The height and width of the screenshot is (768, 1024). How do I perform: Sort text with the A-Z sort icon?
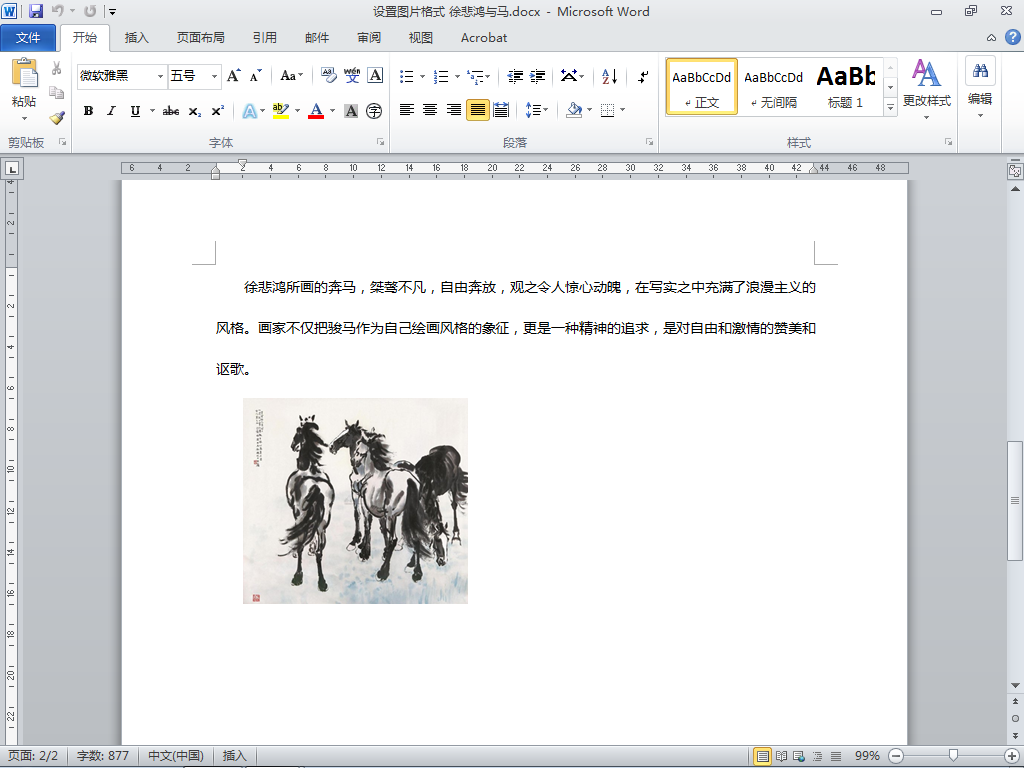tap(609, 76)
